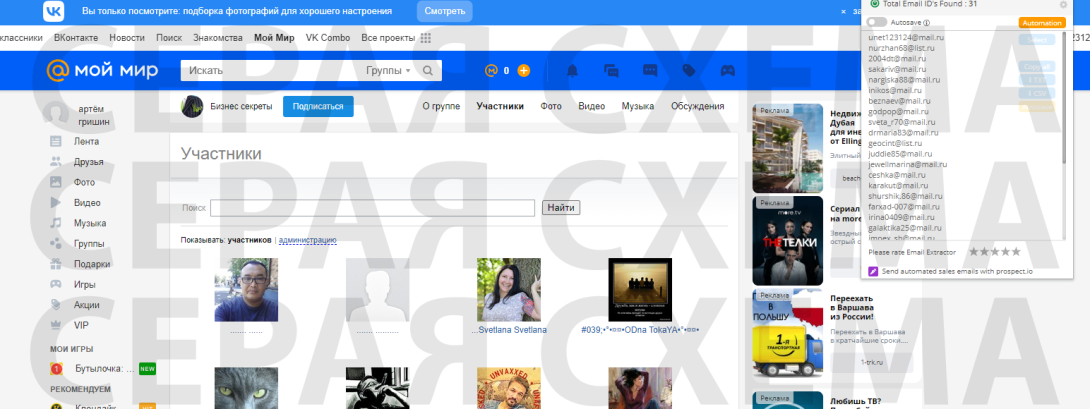Click ВКонтакте in the top navigation

click(x=76, y=38)
